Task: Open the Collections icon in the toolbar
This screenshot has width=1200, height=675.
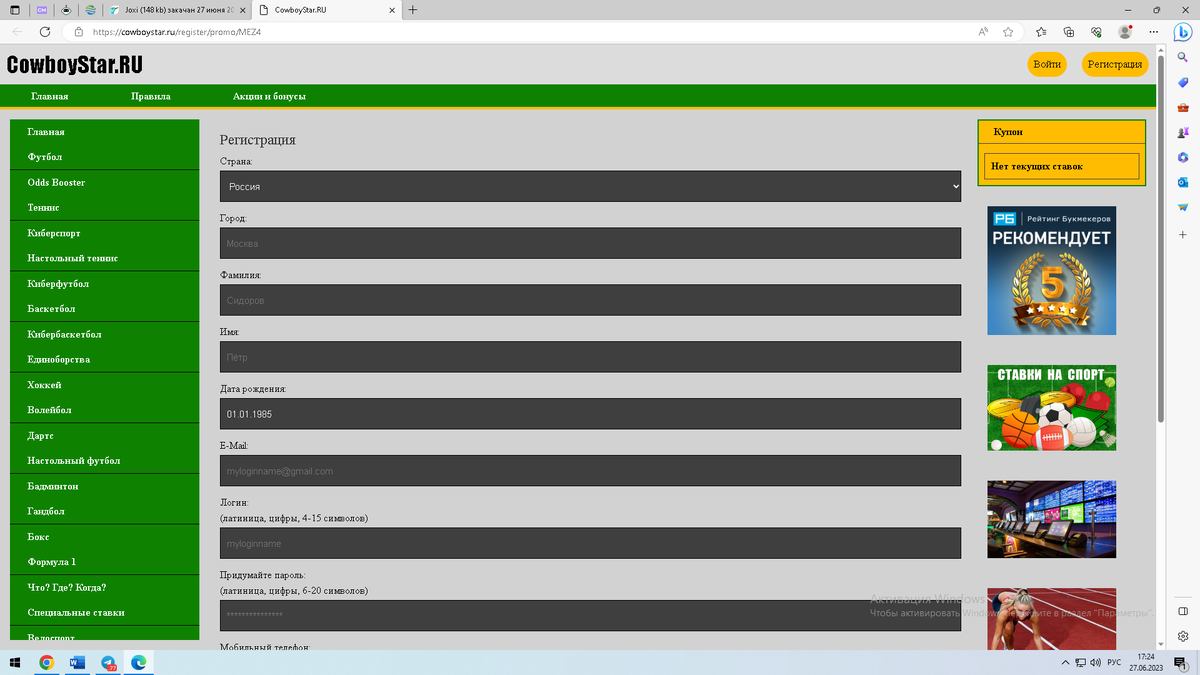Action: (x=1069, y=32)
